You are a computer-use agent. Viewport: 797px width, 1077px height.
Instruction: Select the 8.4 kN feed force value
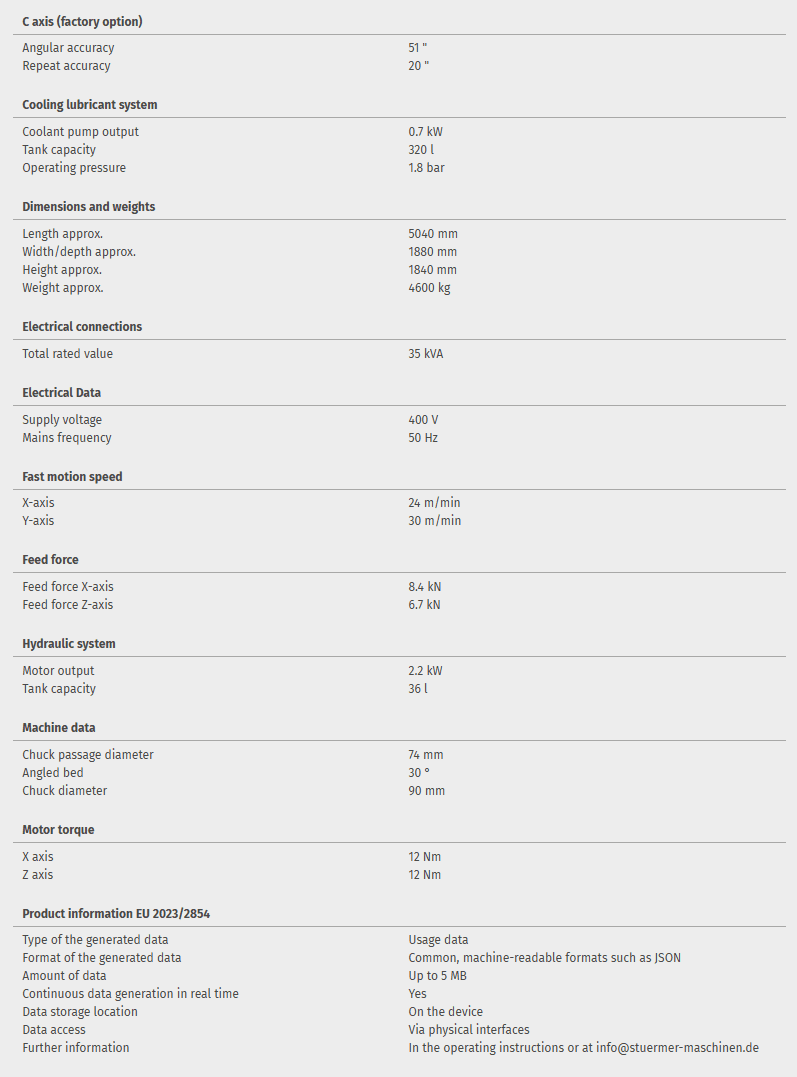click(x=424, y=587)
